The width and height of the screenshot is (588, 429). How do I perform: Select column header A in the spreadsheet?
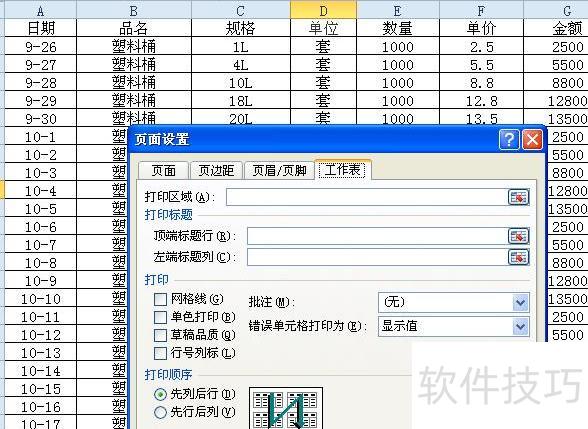click(40, 10)
